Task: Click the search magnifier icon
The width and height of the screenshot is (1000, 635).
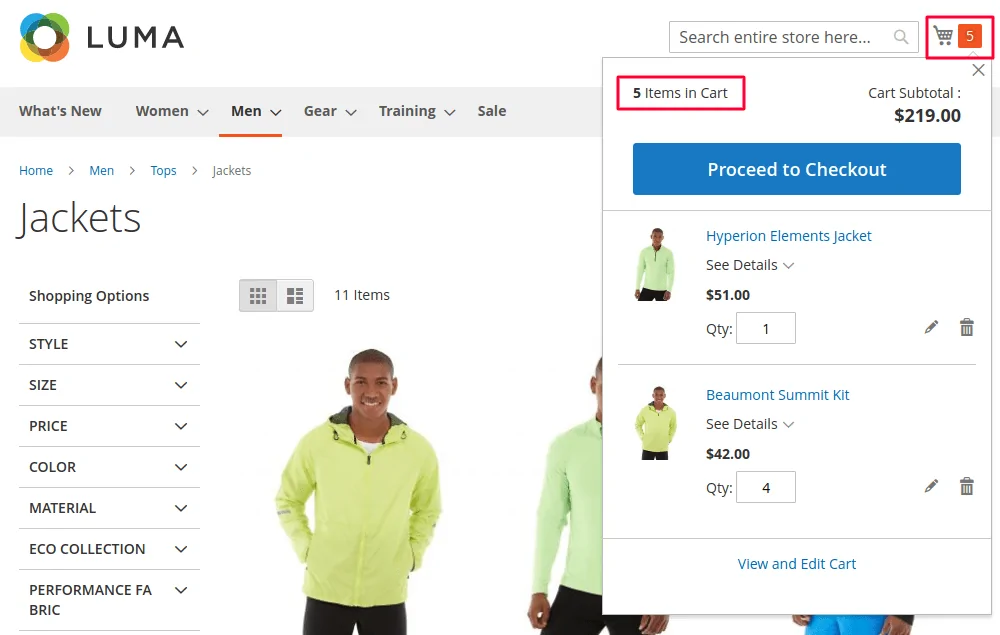Action: tap(901, 37)
